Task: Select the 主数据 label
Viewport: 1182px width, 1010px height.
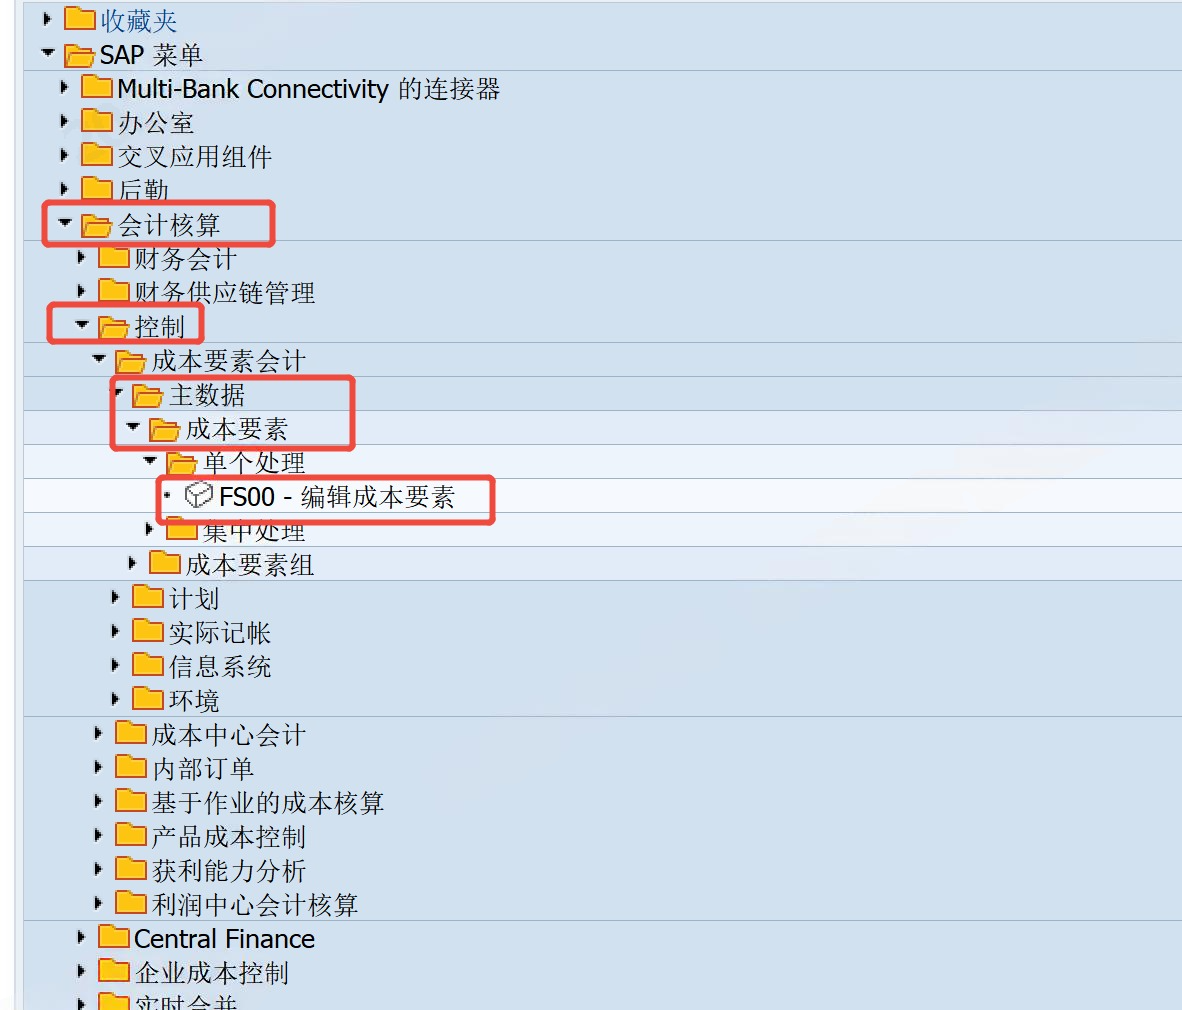Action: click(x=207, y=395)
